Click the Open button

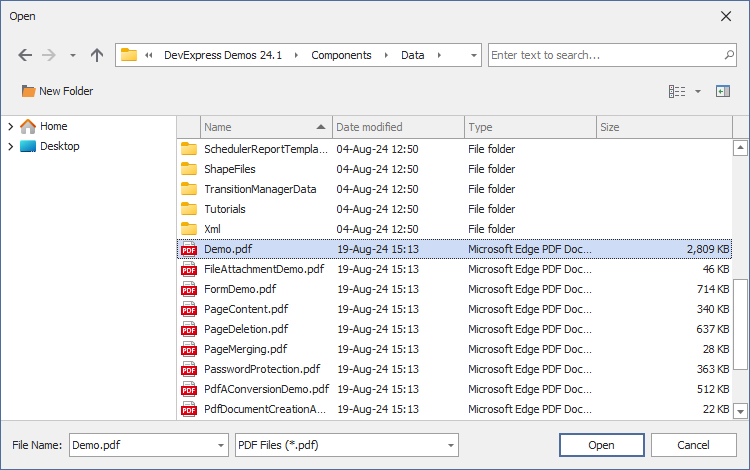pyautogui.click(x=601, y=445)
